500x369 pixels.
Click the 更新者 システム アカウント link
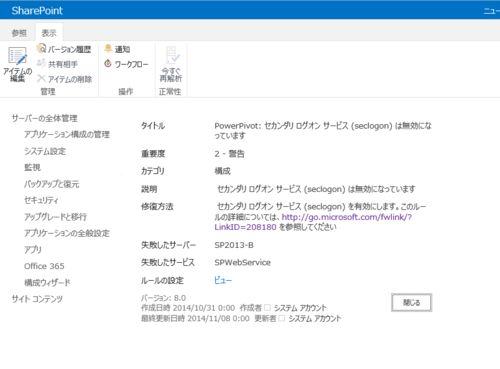tap(315, 319)
